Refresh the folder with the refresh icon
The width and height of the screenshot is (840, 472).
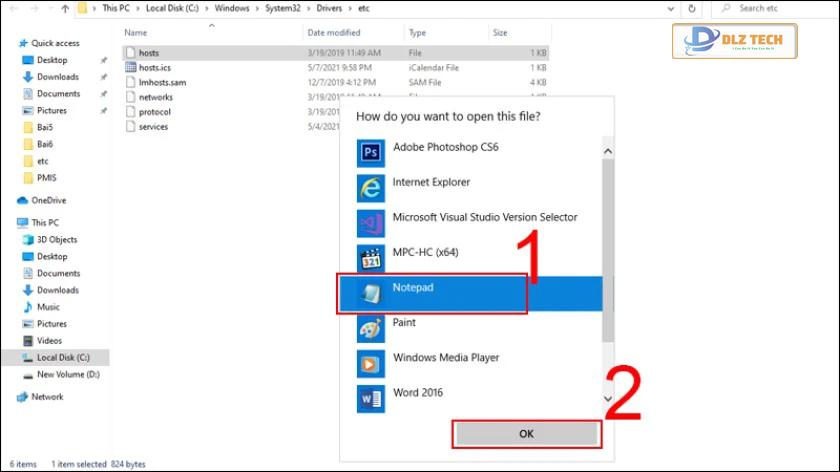click(692, 9)
